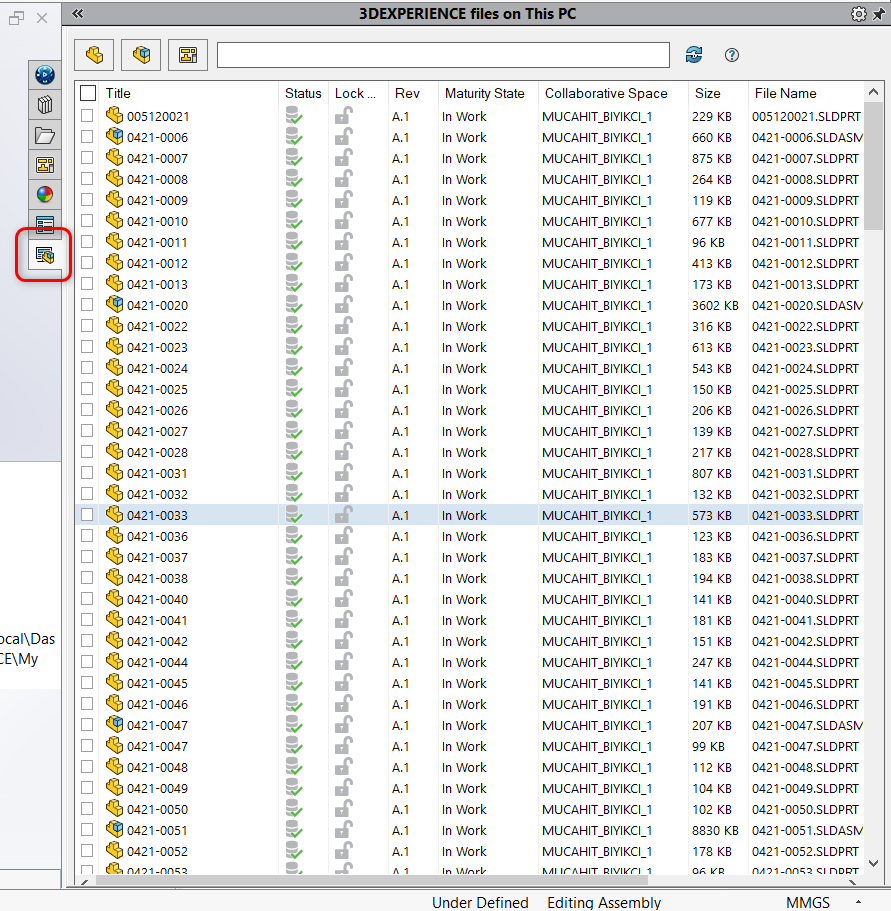Tick the select-all checkbox in header
This screenshot has height=911, width=891.
[x=88, y=93]
